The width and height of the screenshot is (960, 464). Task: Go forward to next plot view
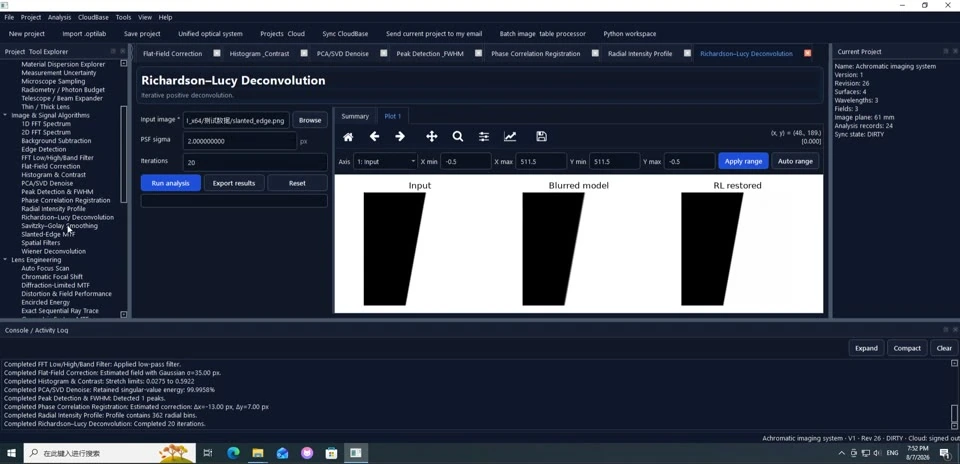pyautogui.click(x=400, y=137)
